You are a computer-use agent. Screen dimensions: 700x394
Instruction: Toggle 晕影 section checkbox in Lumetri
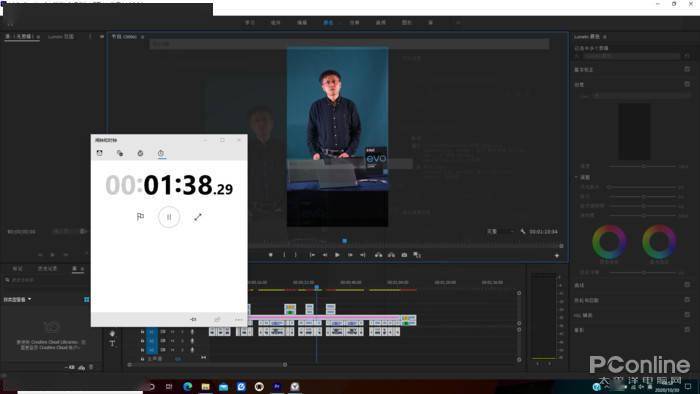(687, 330)
